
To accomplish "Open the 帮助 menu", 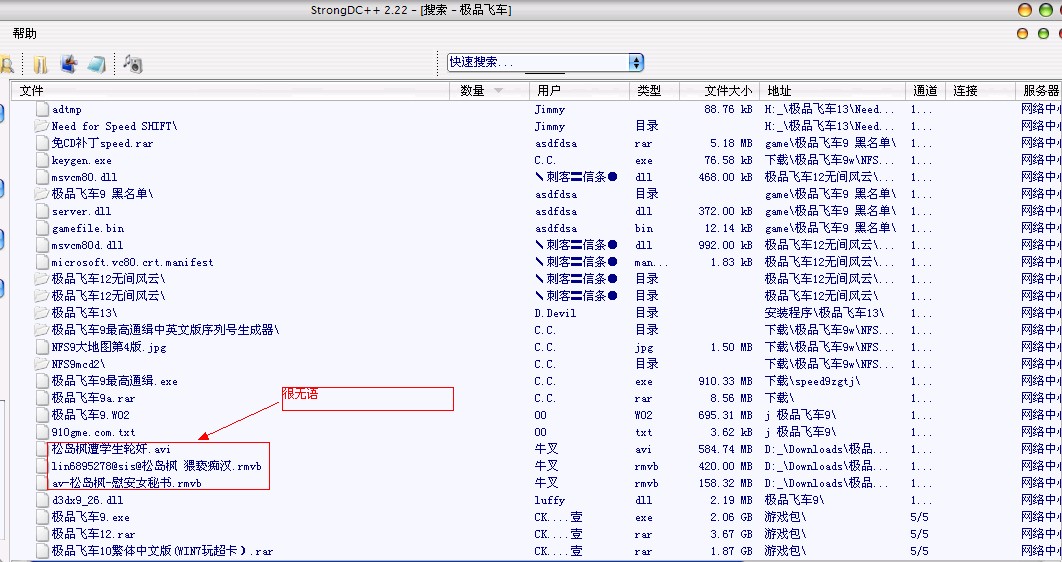I will click(x=24, y=33).
